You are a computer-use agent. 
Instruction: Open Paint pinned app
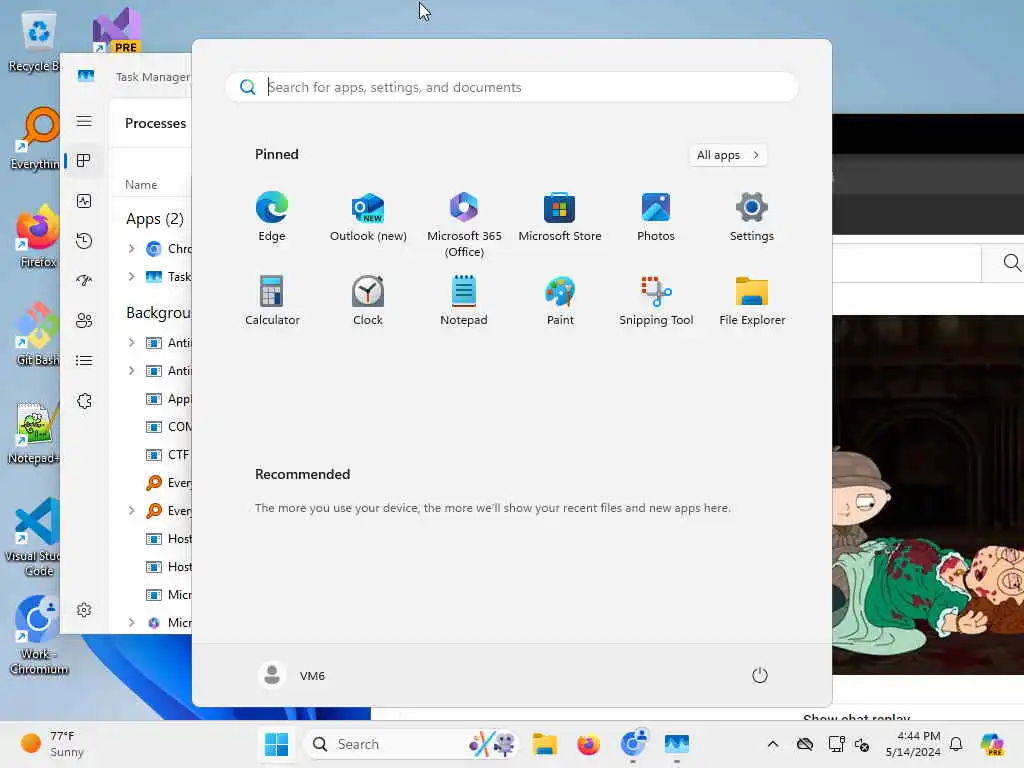coord(560,300)
